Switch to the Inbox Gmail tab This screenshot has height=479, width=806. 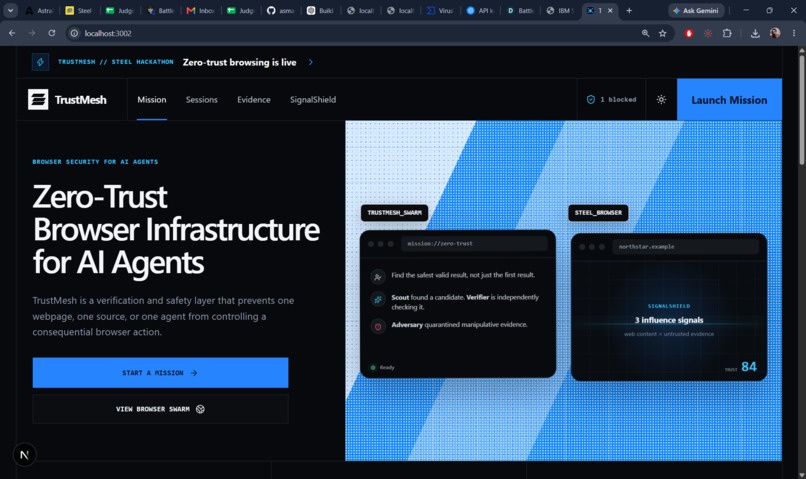[x=200, y=10]
